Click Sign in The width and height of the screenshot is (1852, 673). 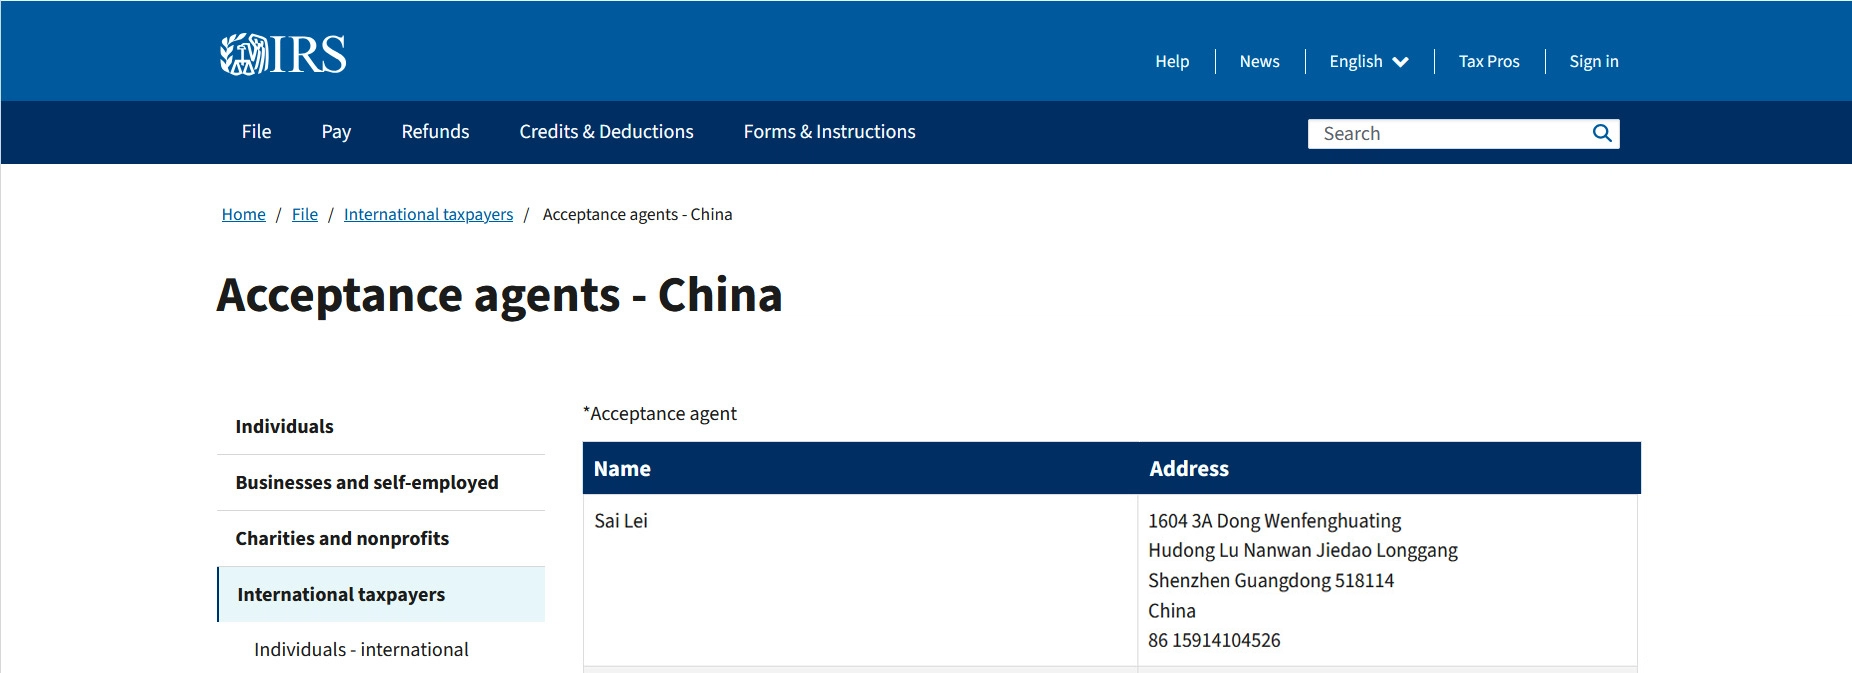point(1594,61)
